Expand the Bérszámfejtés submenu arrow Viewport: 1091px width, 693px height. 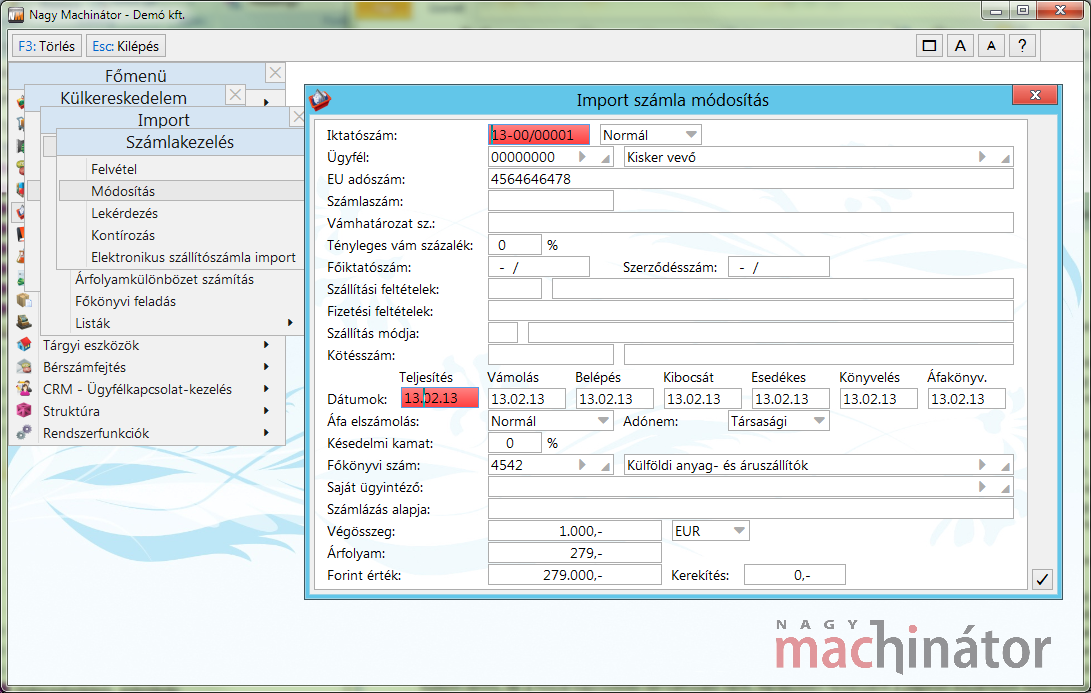point(266,367)
